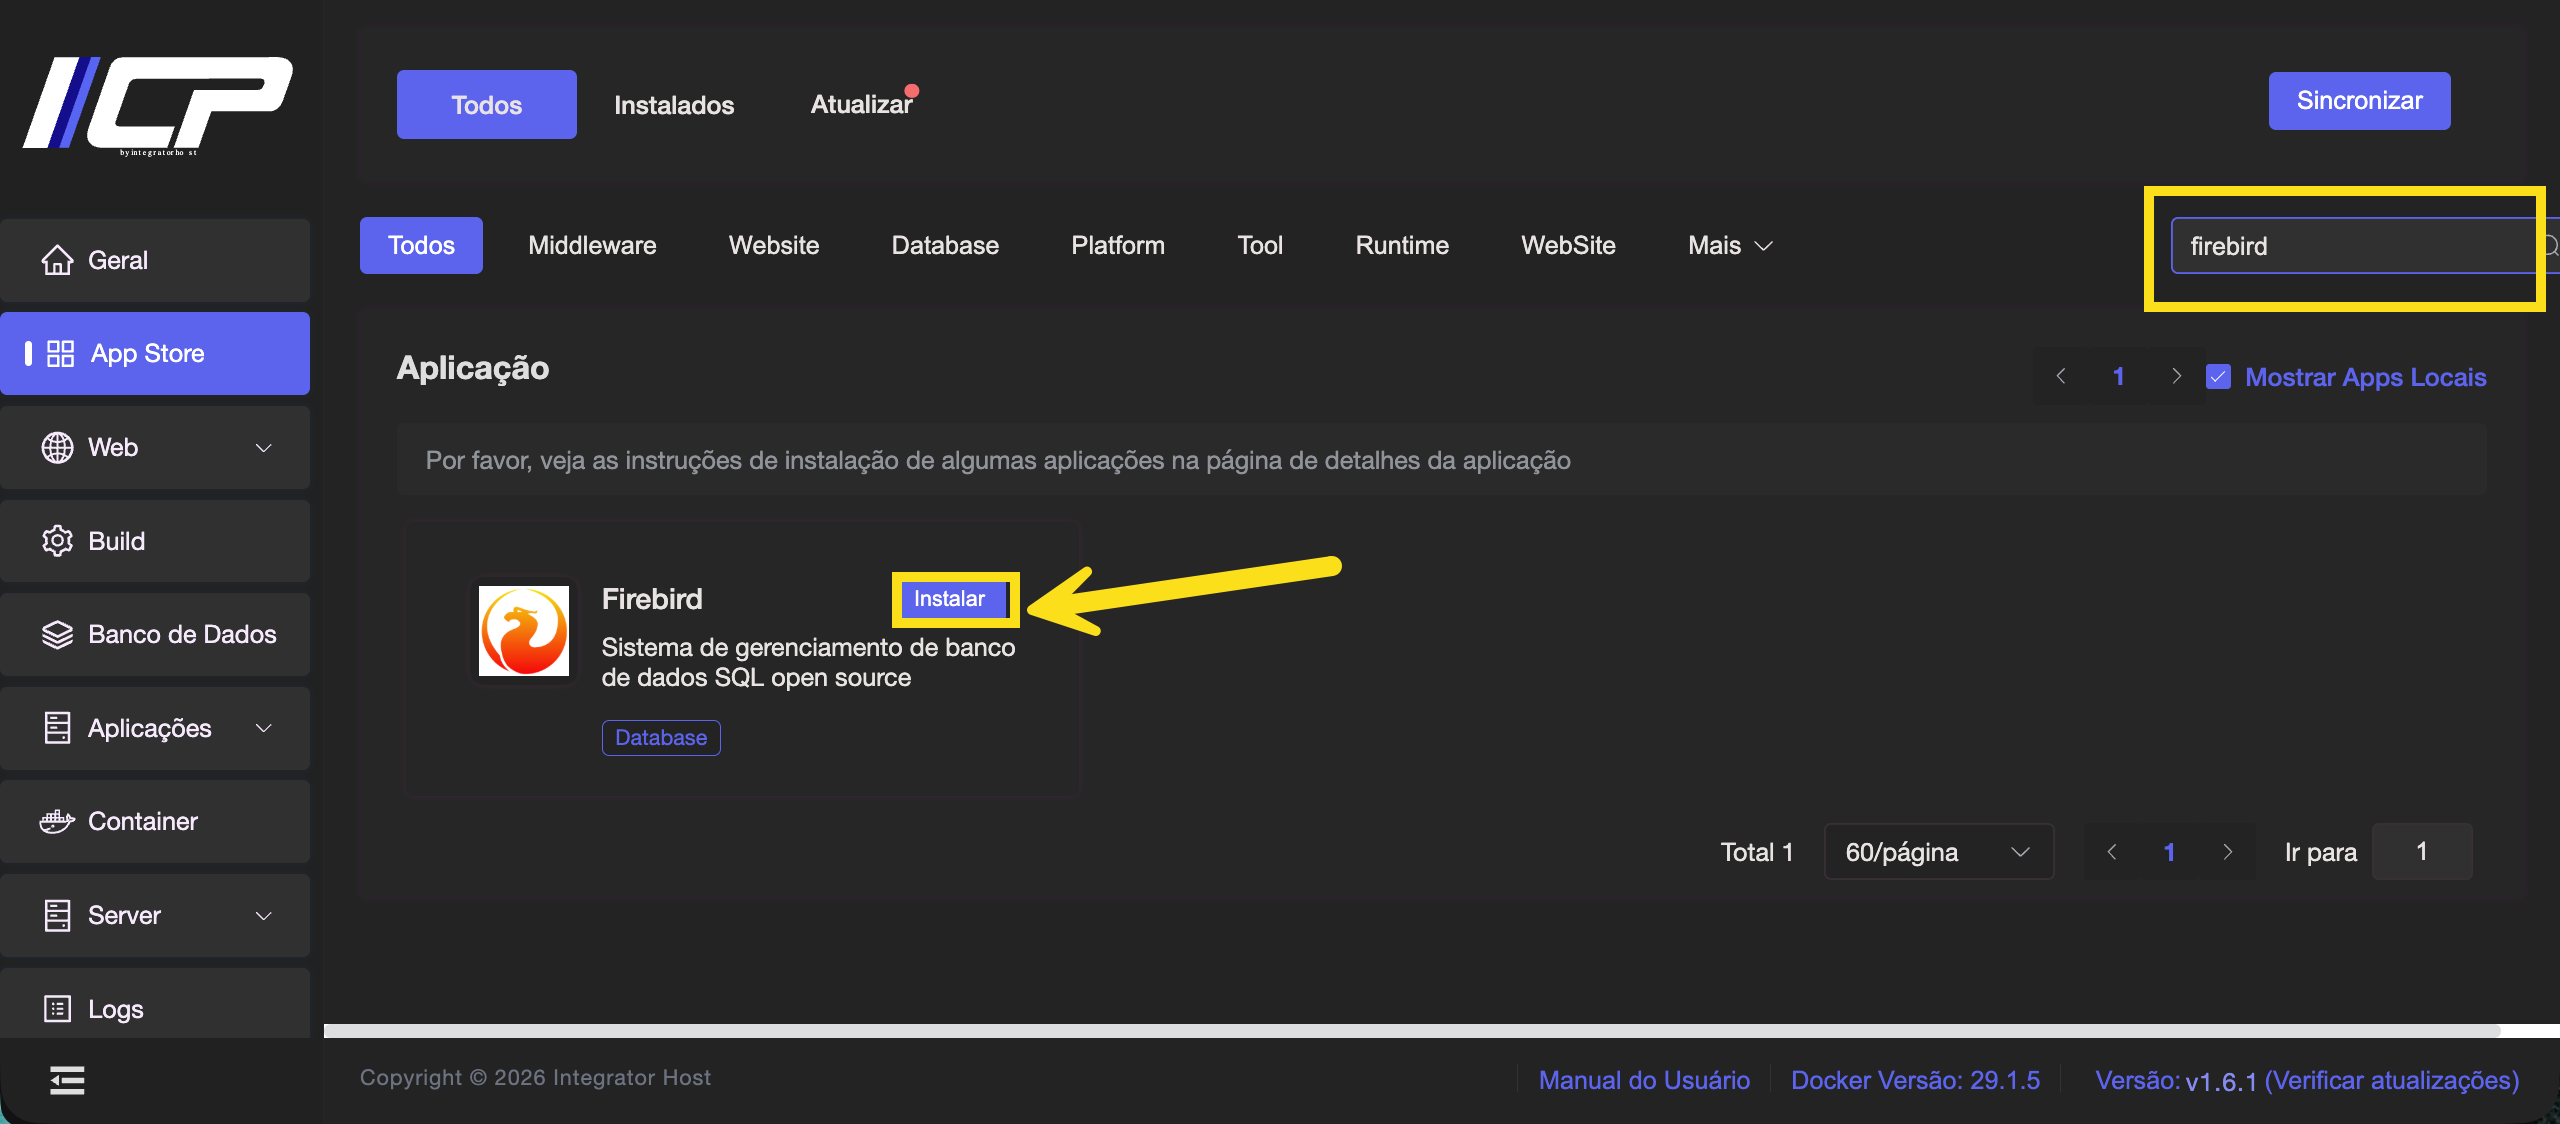Click the Logs list icon
Viewport: 2560px width, 1124px height.
tap(57, 1009)
